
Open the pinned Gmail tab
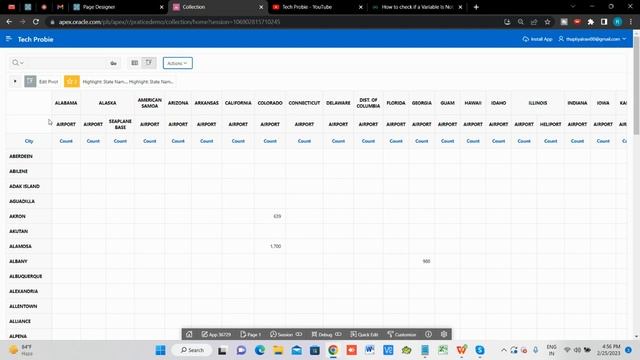[60, 7]
